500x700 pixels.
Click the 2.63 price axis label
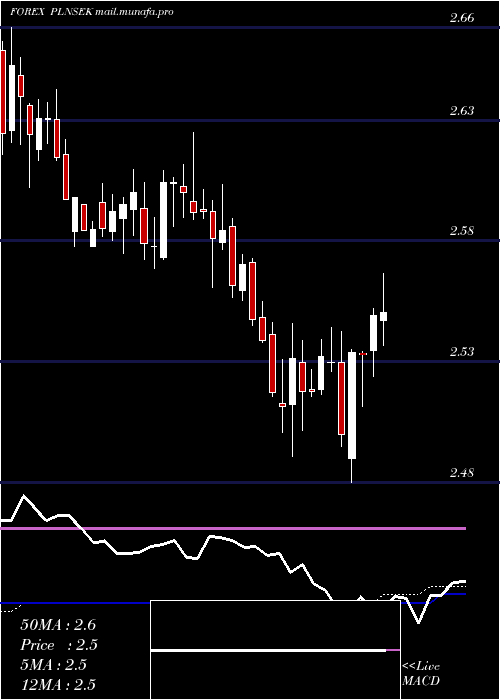tap(462, 111)
